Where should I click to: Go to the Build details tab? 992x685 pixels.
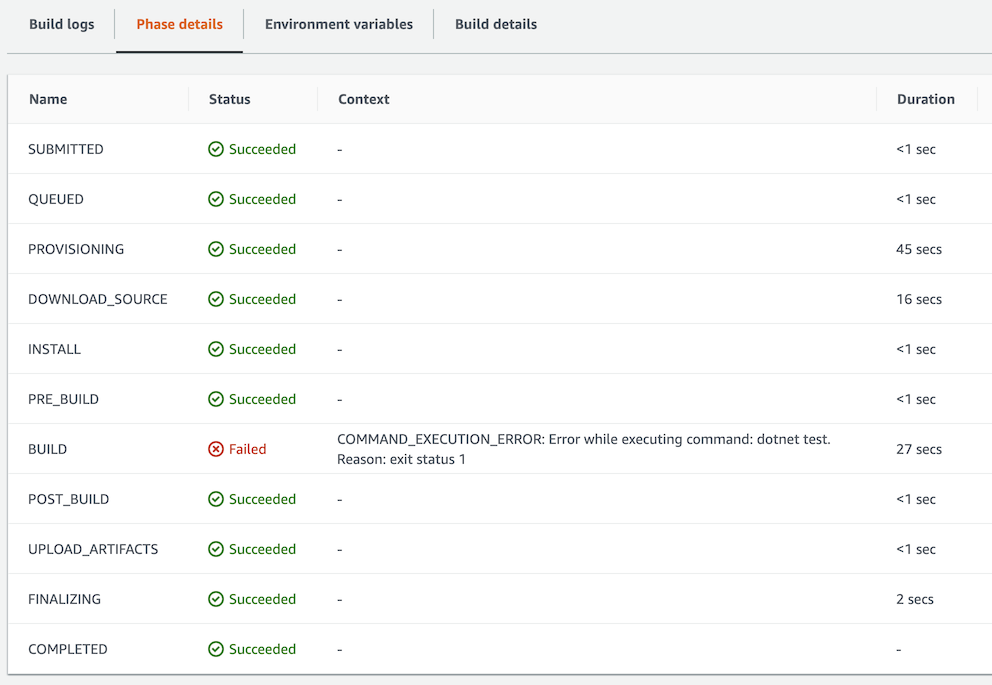[x=495, y=24]
